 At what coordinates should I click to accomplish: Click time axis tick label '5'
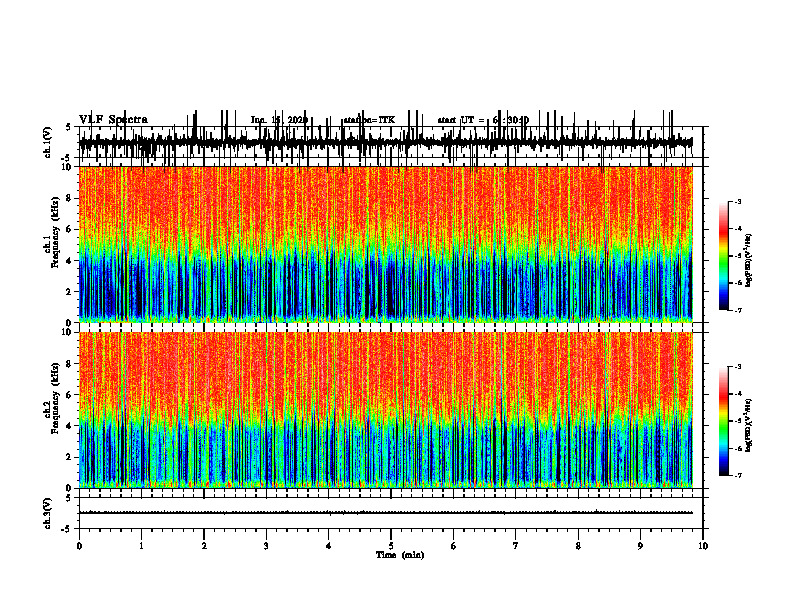click(x=391, y=546)
